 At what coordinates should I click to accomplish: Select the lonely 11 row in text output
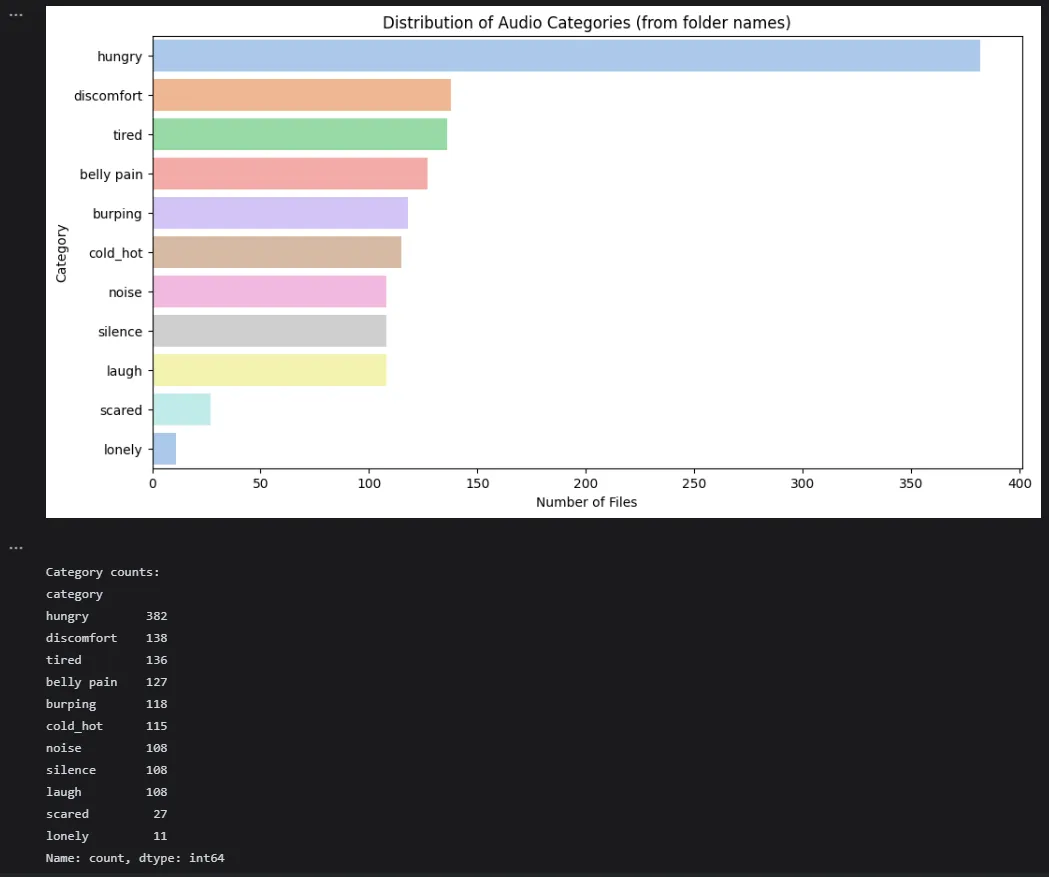pos(106,836)
